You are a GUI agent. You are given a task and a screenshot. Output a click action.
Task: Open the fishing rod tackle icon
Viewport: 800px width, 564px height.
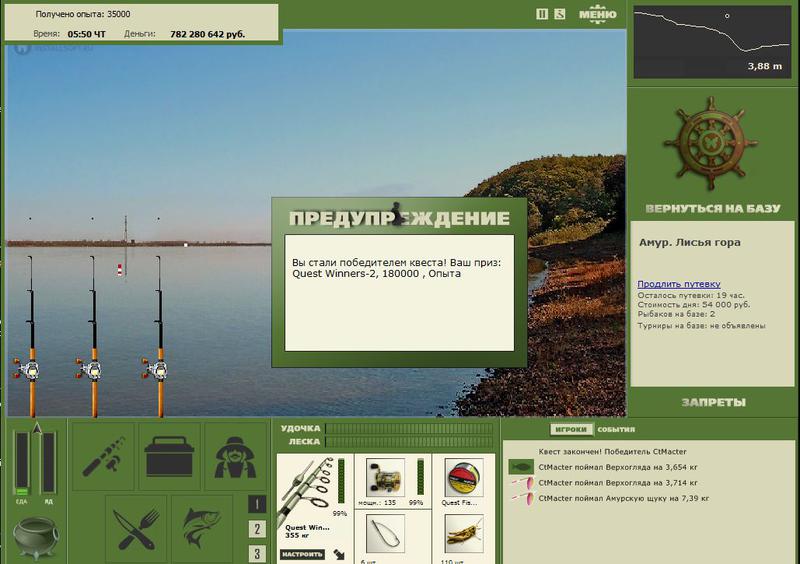pyautogui.click(x=104, y=456)
